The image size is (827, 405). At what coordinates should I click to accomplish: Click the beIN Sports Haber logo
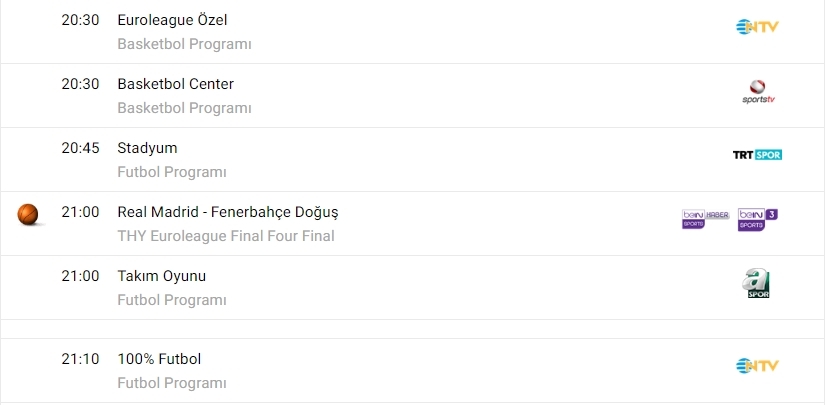tap(705, 218)
